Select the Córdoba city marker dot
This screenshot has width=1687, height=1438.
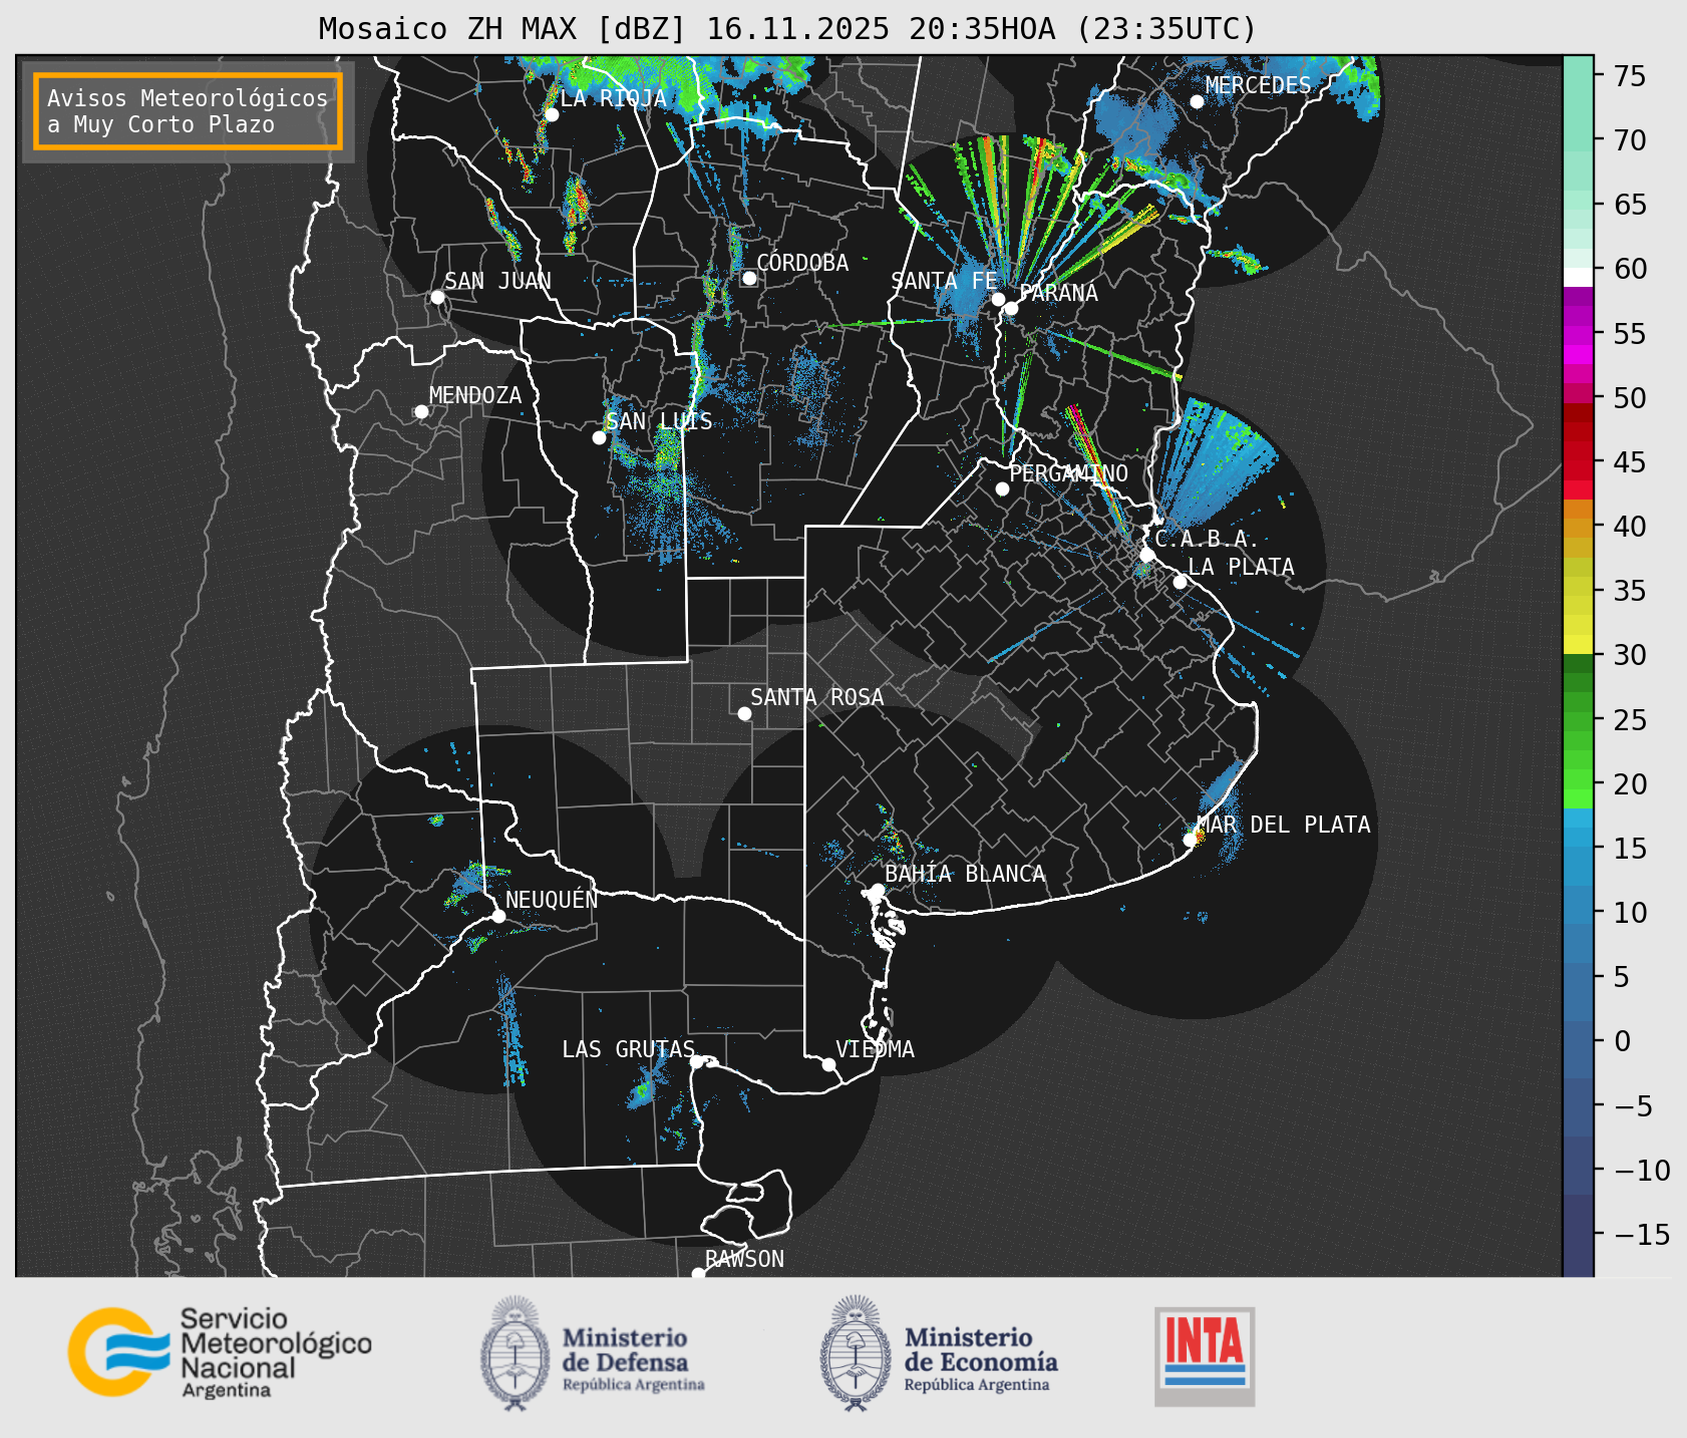749,278
